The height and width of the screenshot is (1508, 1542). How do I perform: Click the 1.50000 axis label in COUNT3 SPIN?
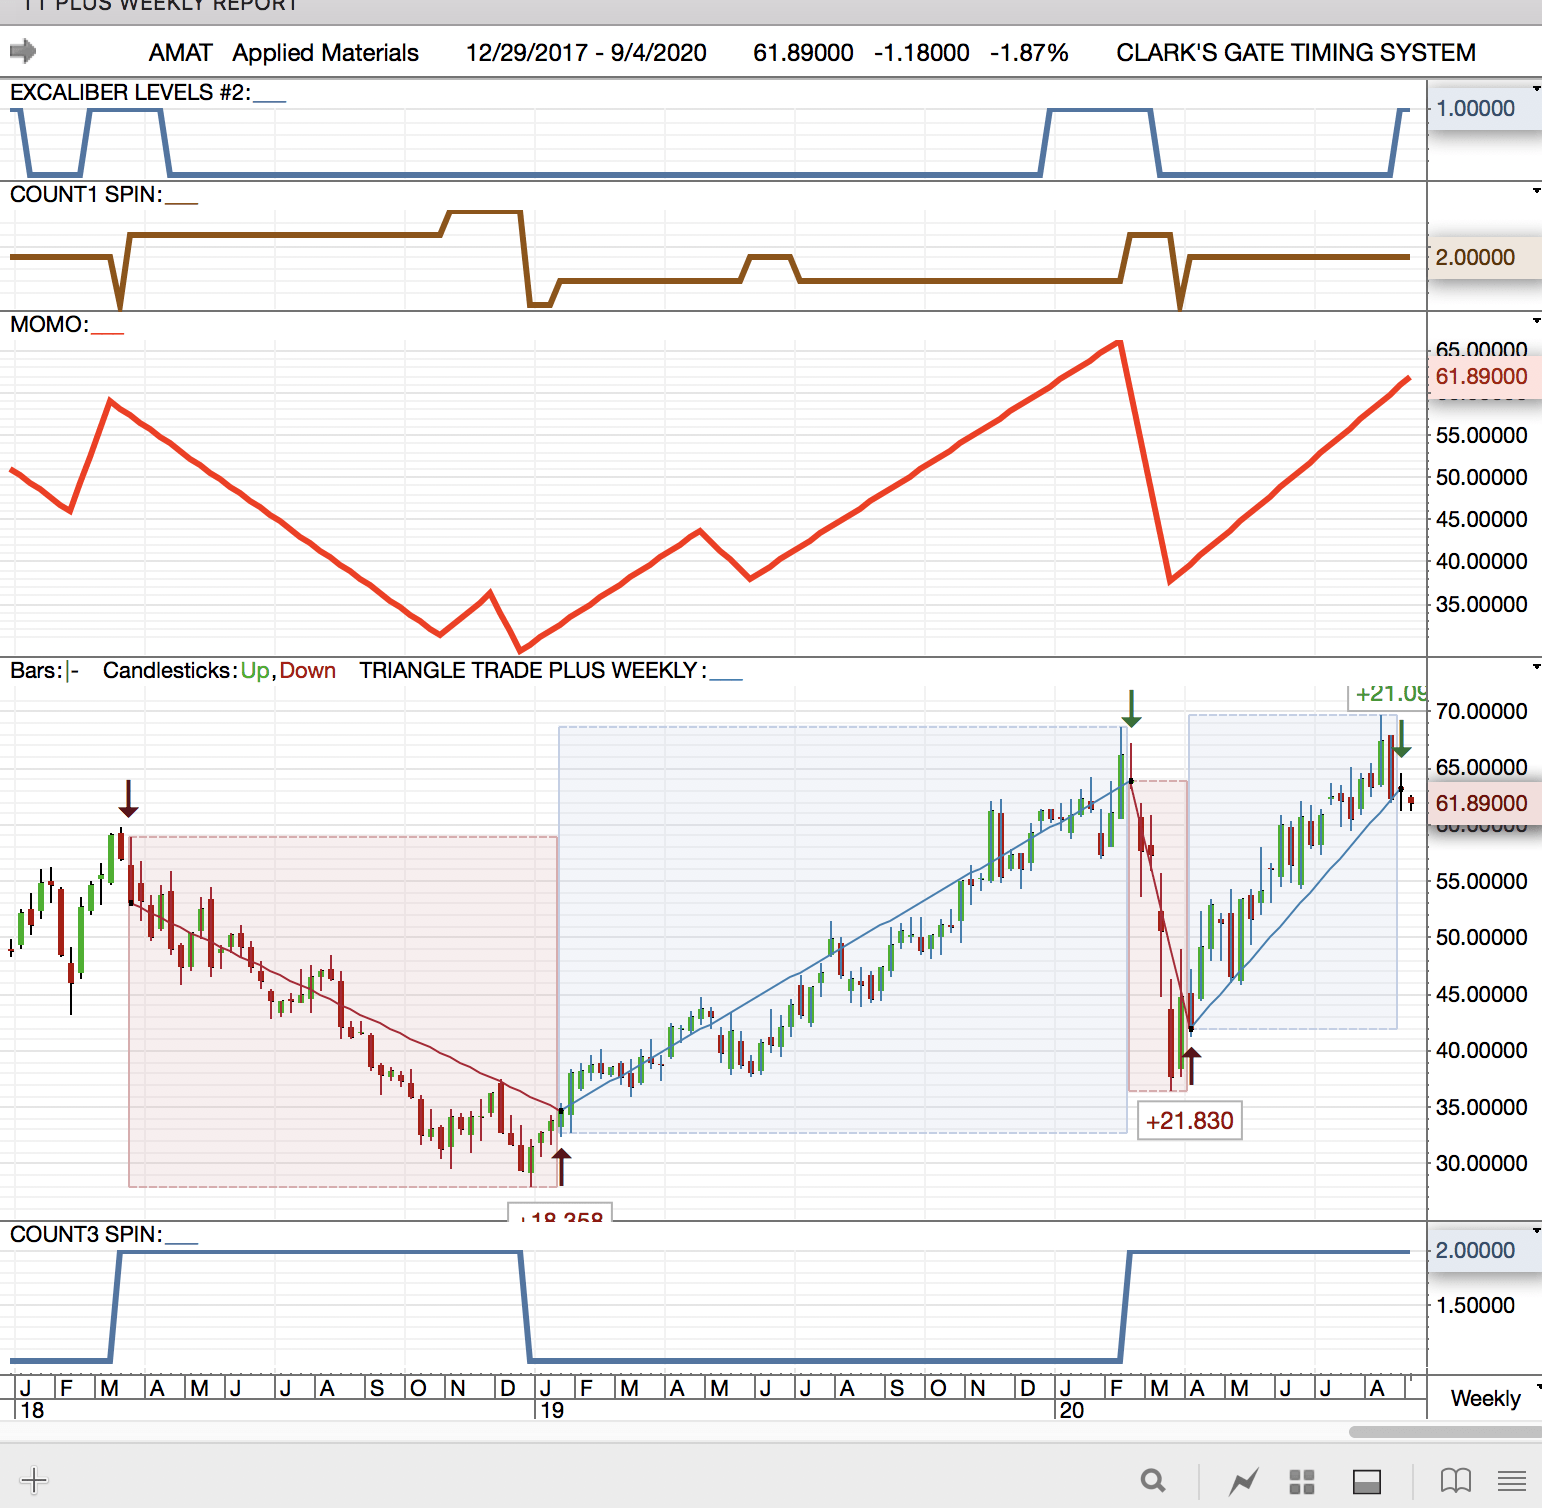[x=1475, y=1305]
